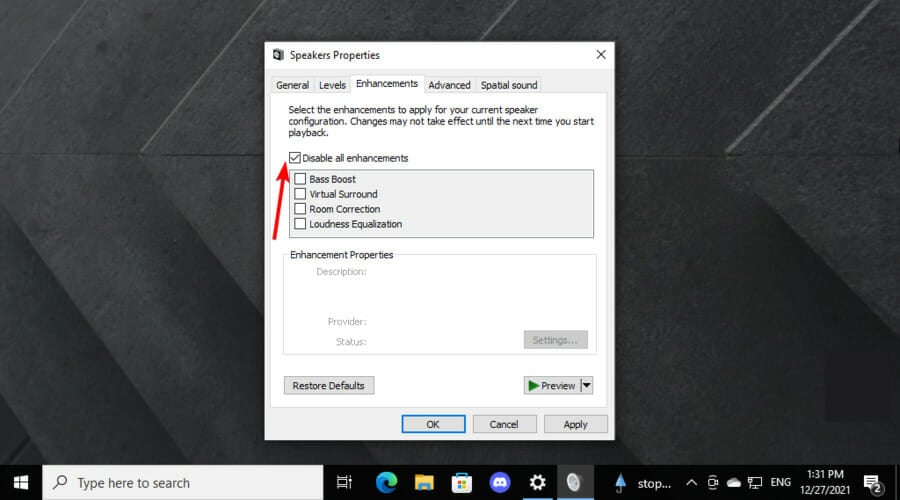The image size is (900, 500).
Task: Uncheck Disable all enhancements checkbox
Action: [294, 158]
